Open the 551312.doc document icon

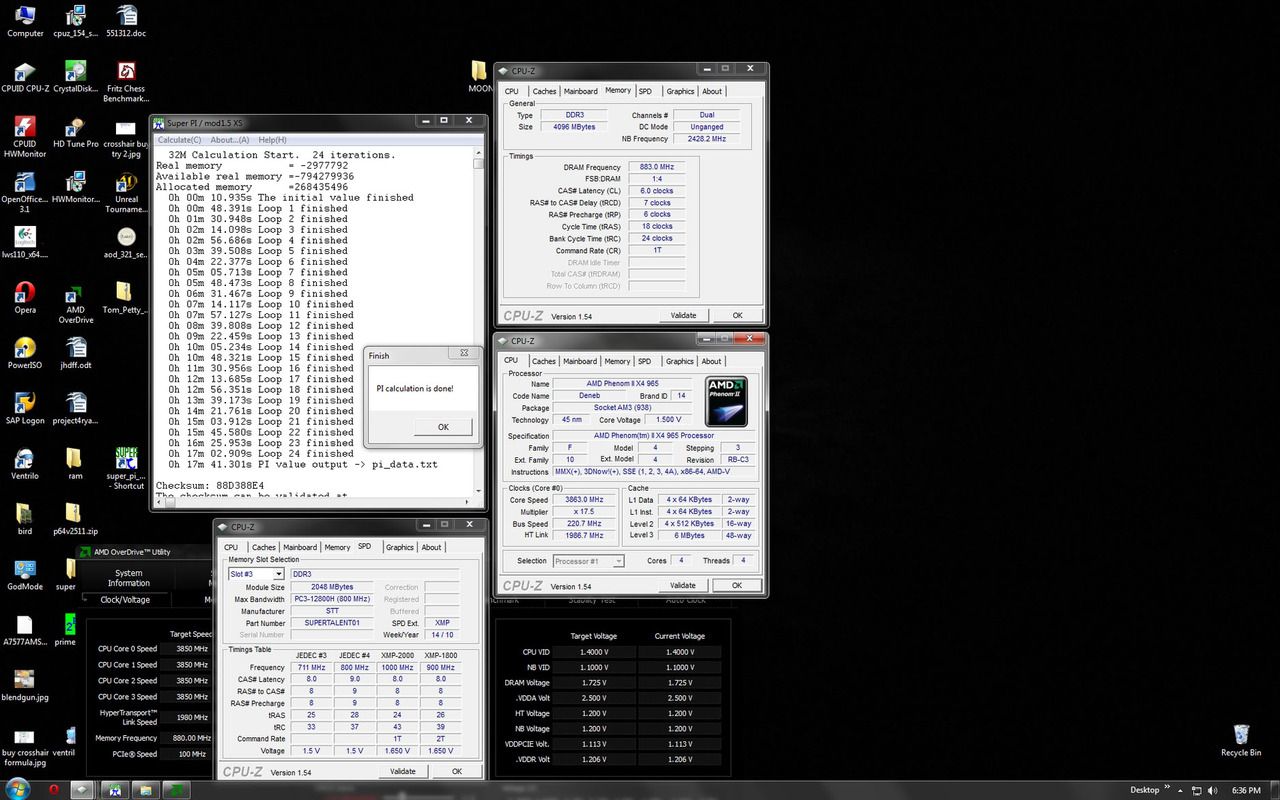tap(126, 21)
